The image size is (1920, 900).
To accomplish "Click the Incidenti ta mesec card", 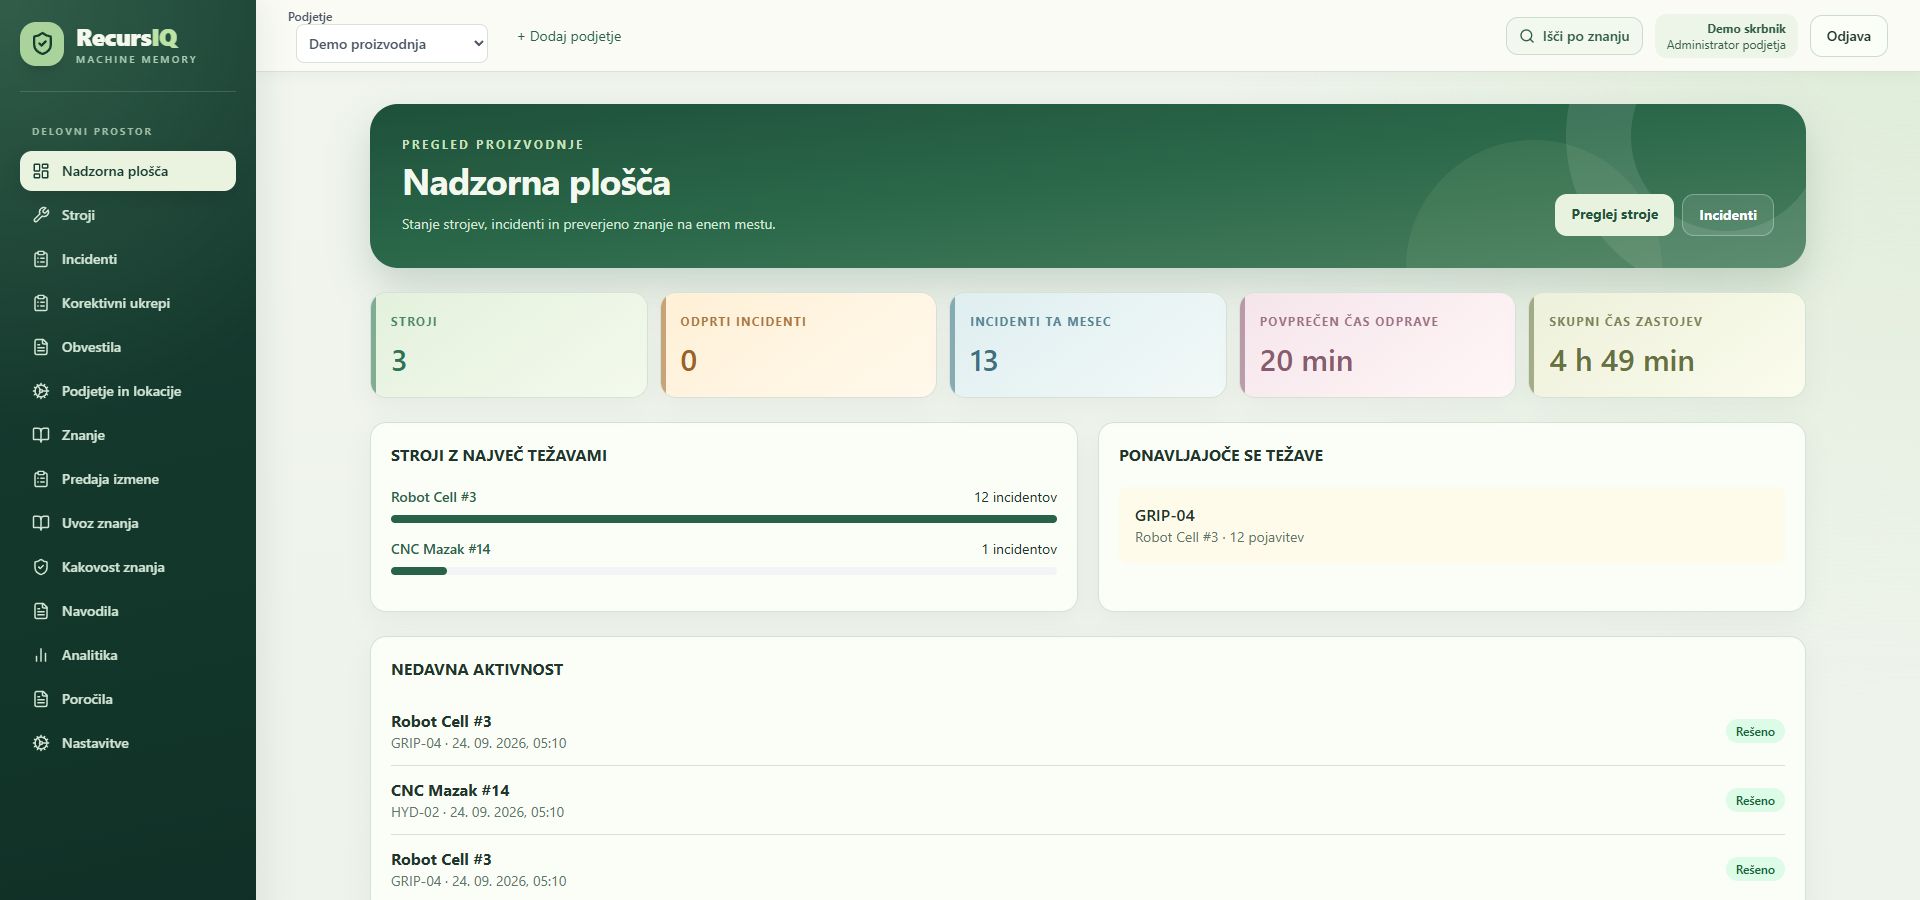I will [1088, 345].
